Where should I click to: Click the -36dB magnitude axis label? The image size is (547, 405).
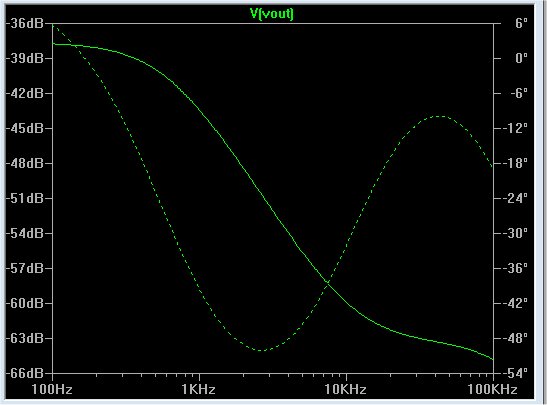[25, 23]
